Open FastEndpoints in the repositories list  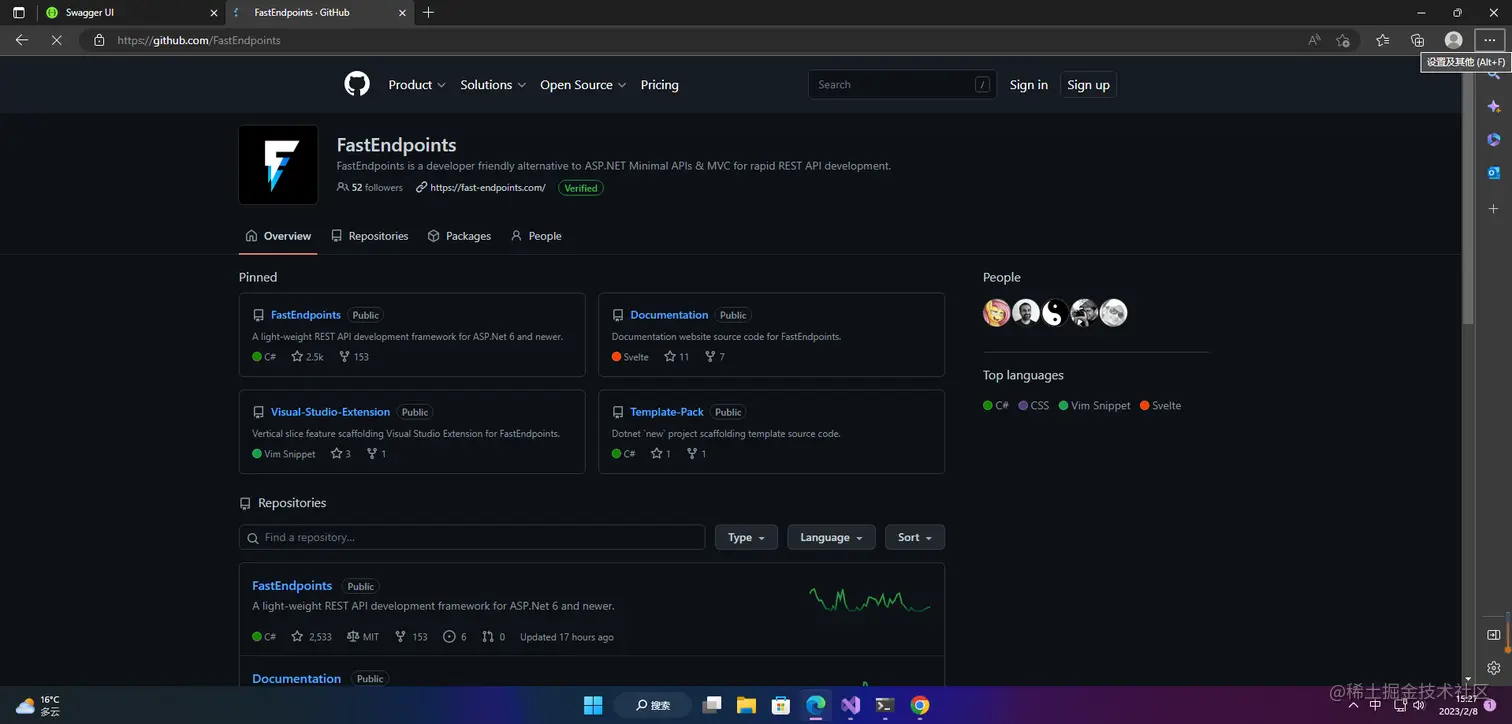tap(292, 586)
